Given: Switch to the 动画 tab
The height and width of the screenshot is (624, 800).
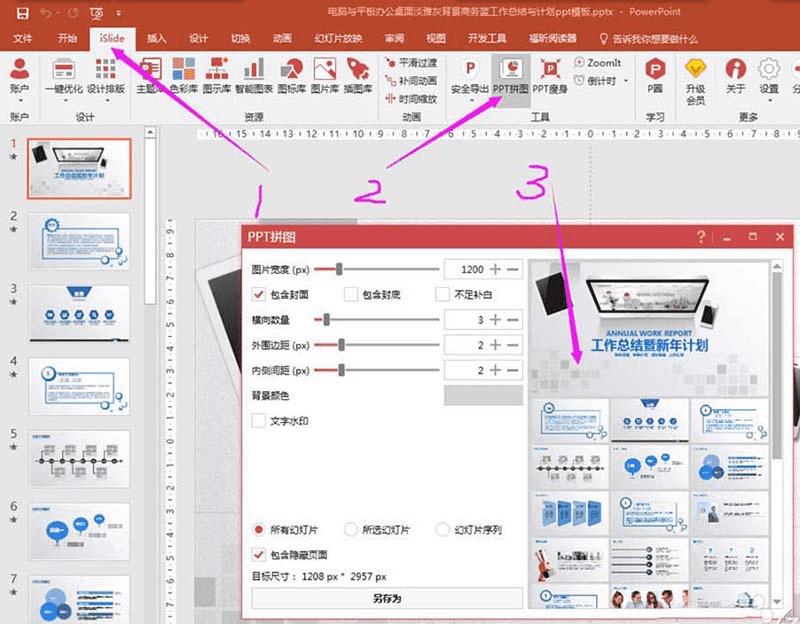Looking at the screenshot, I should coord(282,39).
